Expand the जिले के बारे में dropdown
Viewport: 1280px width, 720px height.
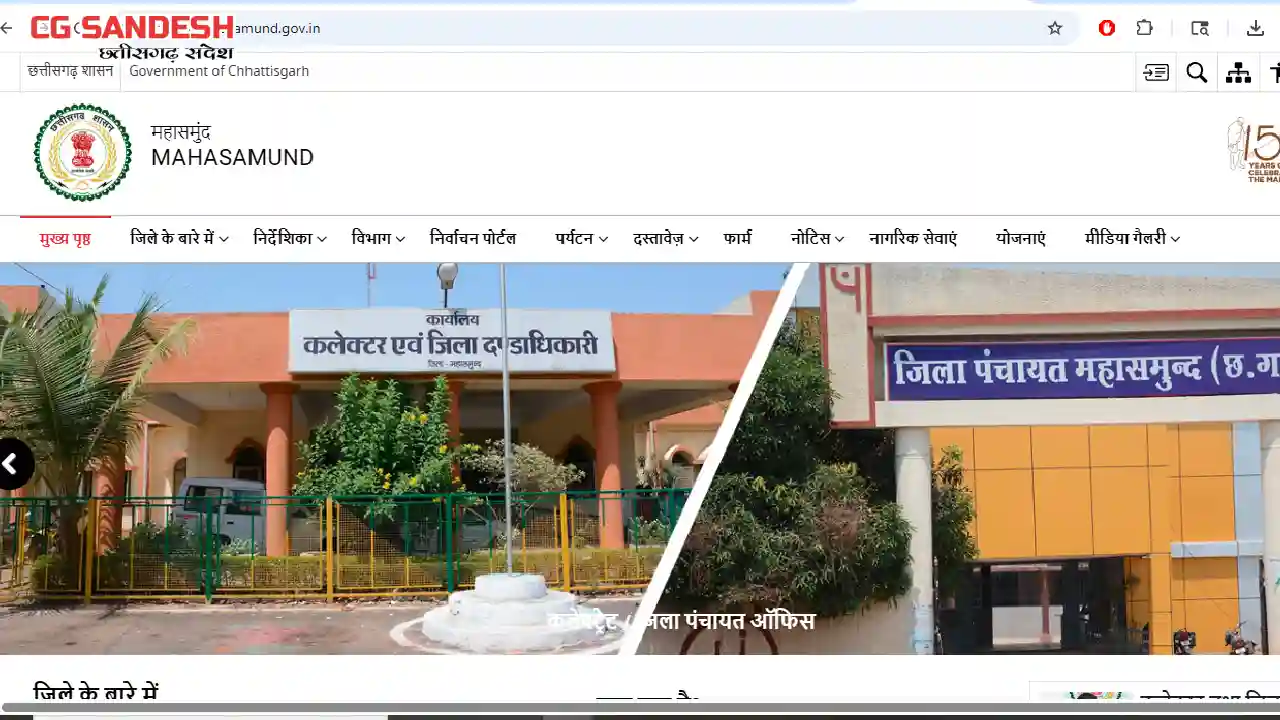(x=179, y=239)
